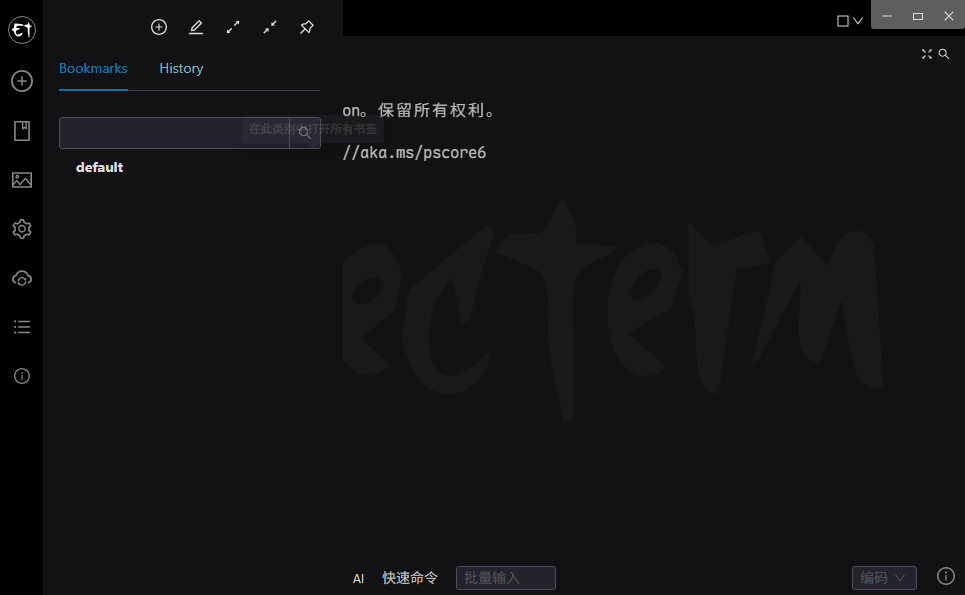
Task: Switch to the History tab
Action: 181,68
